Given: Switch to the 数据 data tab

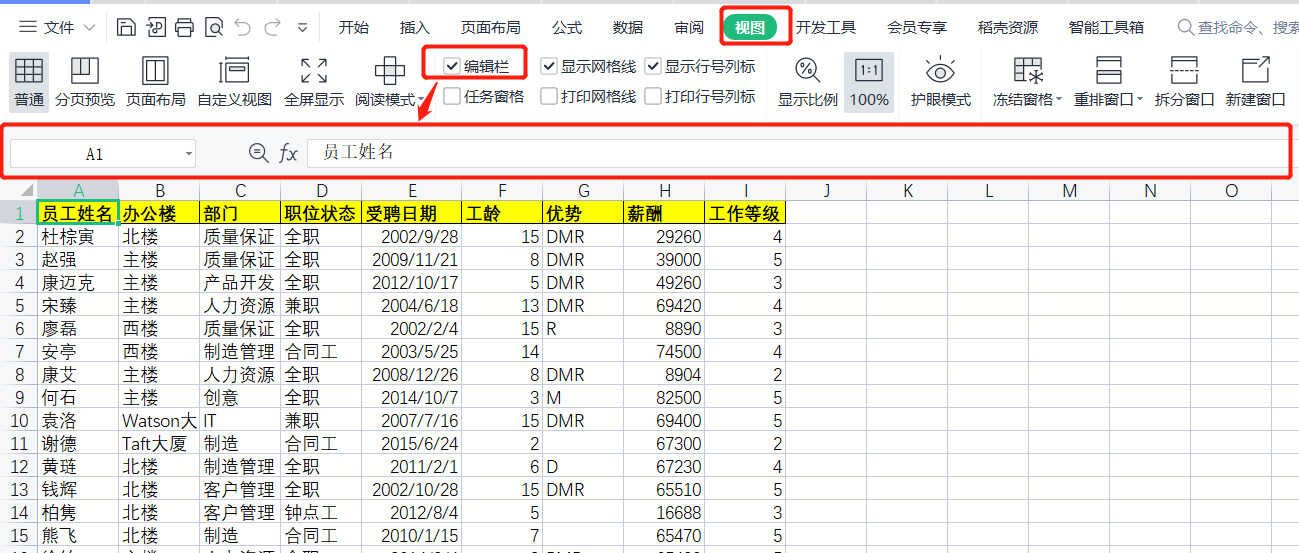Looking at the screenshot, I should click(x=628, y=27).
